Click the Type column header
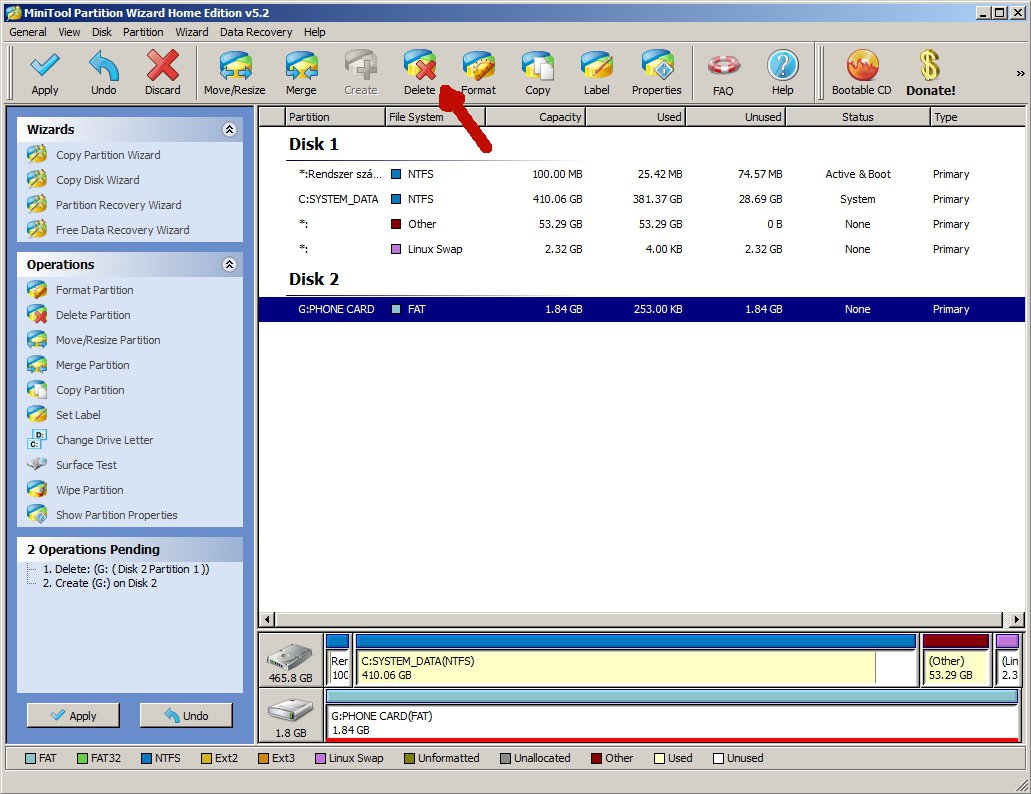This screenshot has height=794, width=1031. (x=977, y=117)
